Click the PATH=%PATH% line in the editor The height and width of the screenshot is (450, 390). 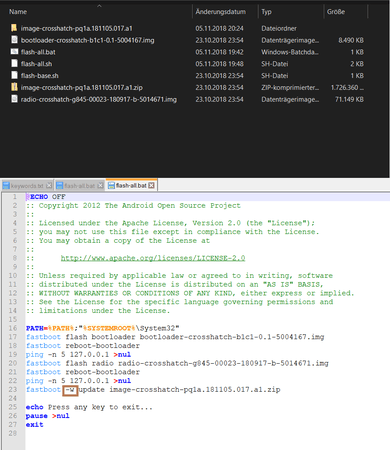(103, 328)
